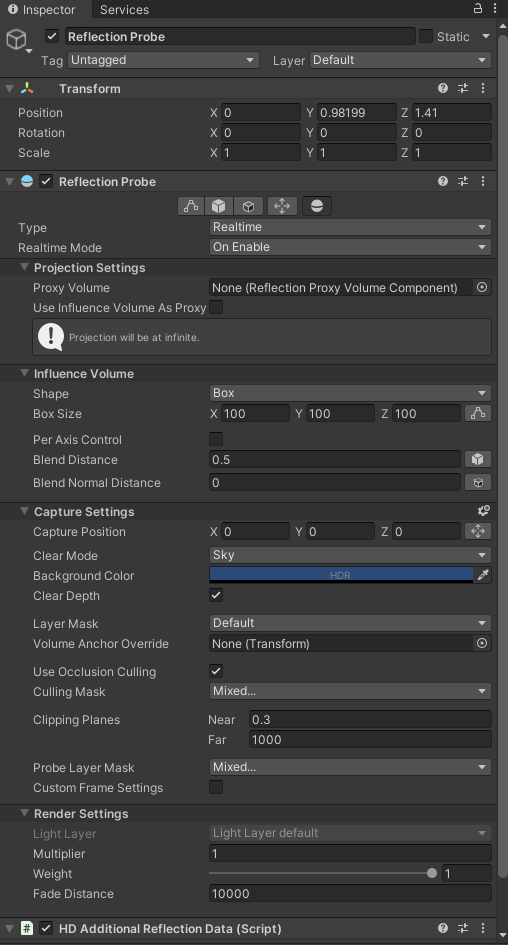Screen dimensions: 508x945
Task: Open the Clear Mode dropdown showing Sky
Action: (350, 555)
